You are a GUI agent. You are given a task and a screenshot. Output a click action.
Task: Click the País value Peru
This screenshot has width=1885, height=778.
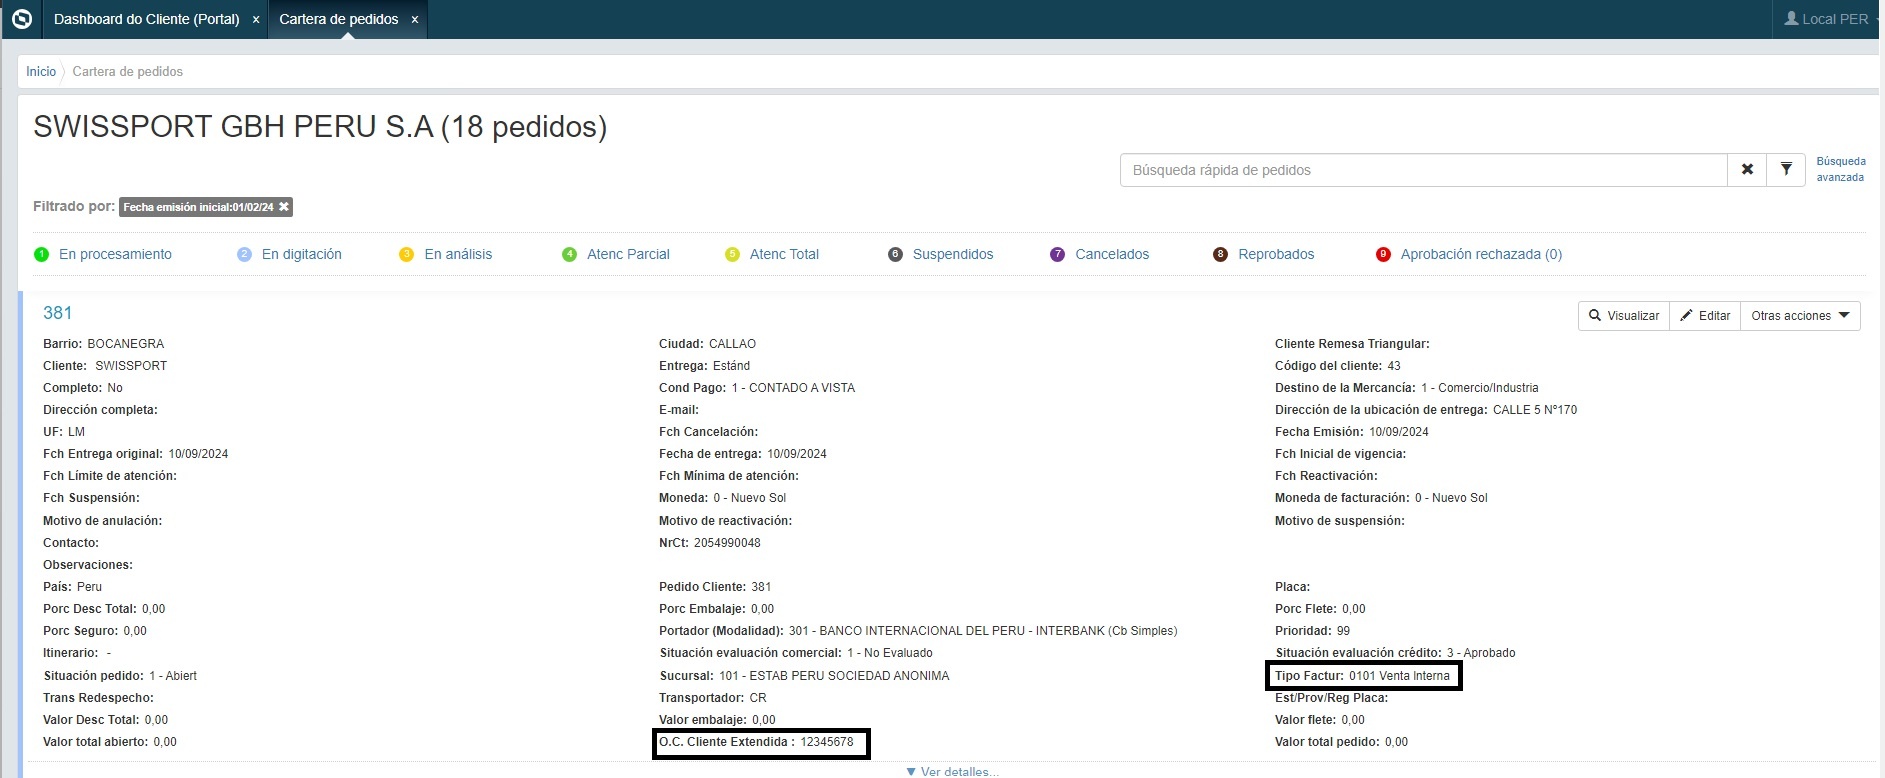coord(90,587)
